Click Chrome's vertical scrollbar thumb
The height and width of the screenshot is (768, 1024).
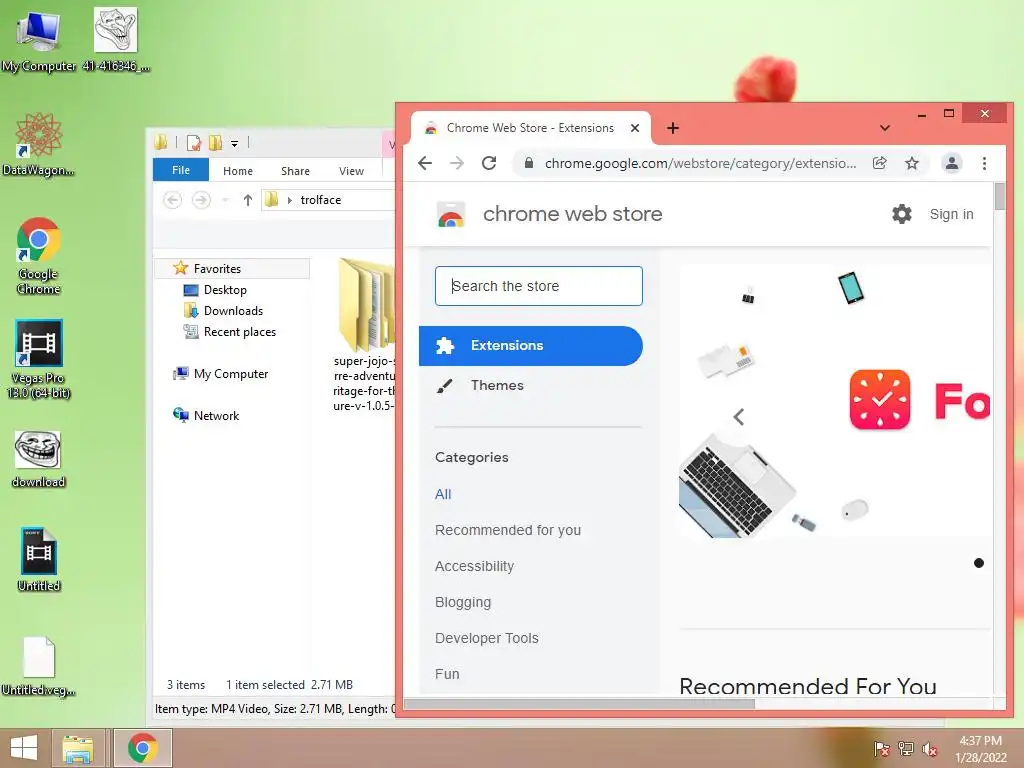point(999,197)
